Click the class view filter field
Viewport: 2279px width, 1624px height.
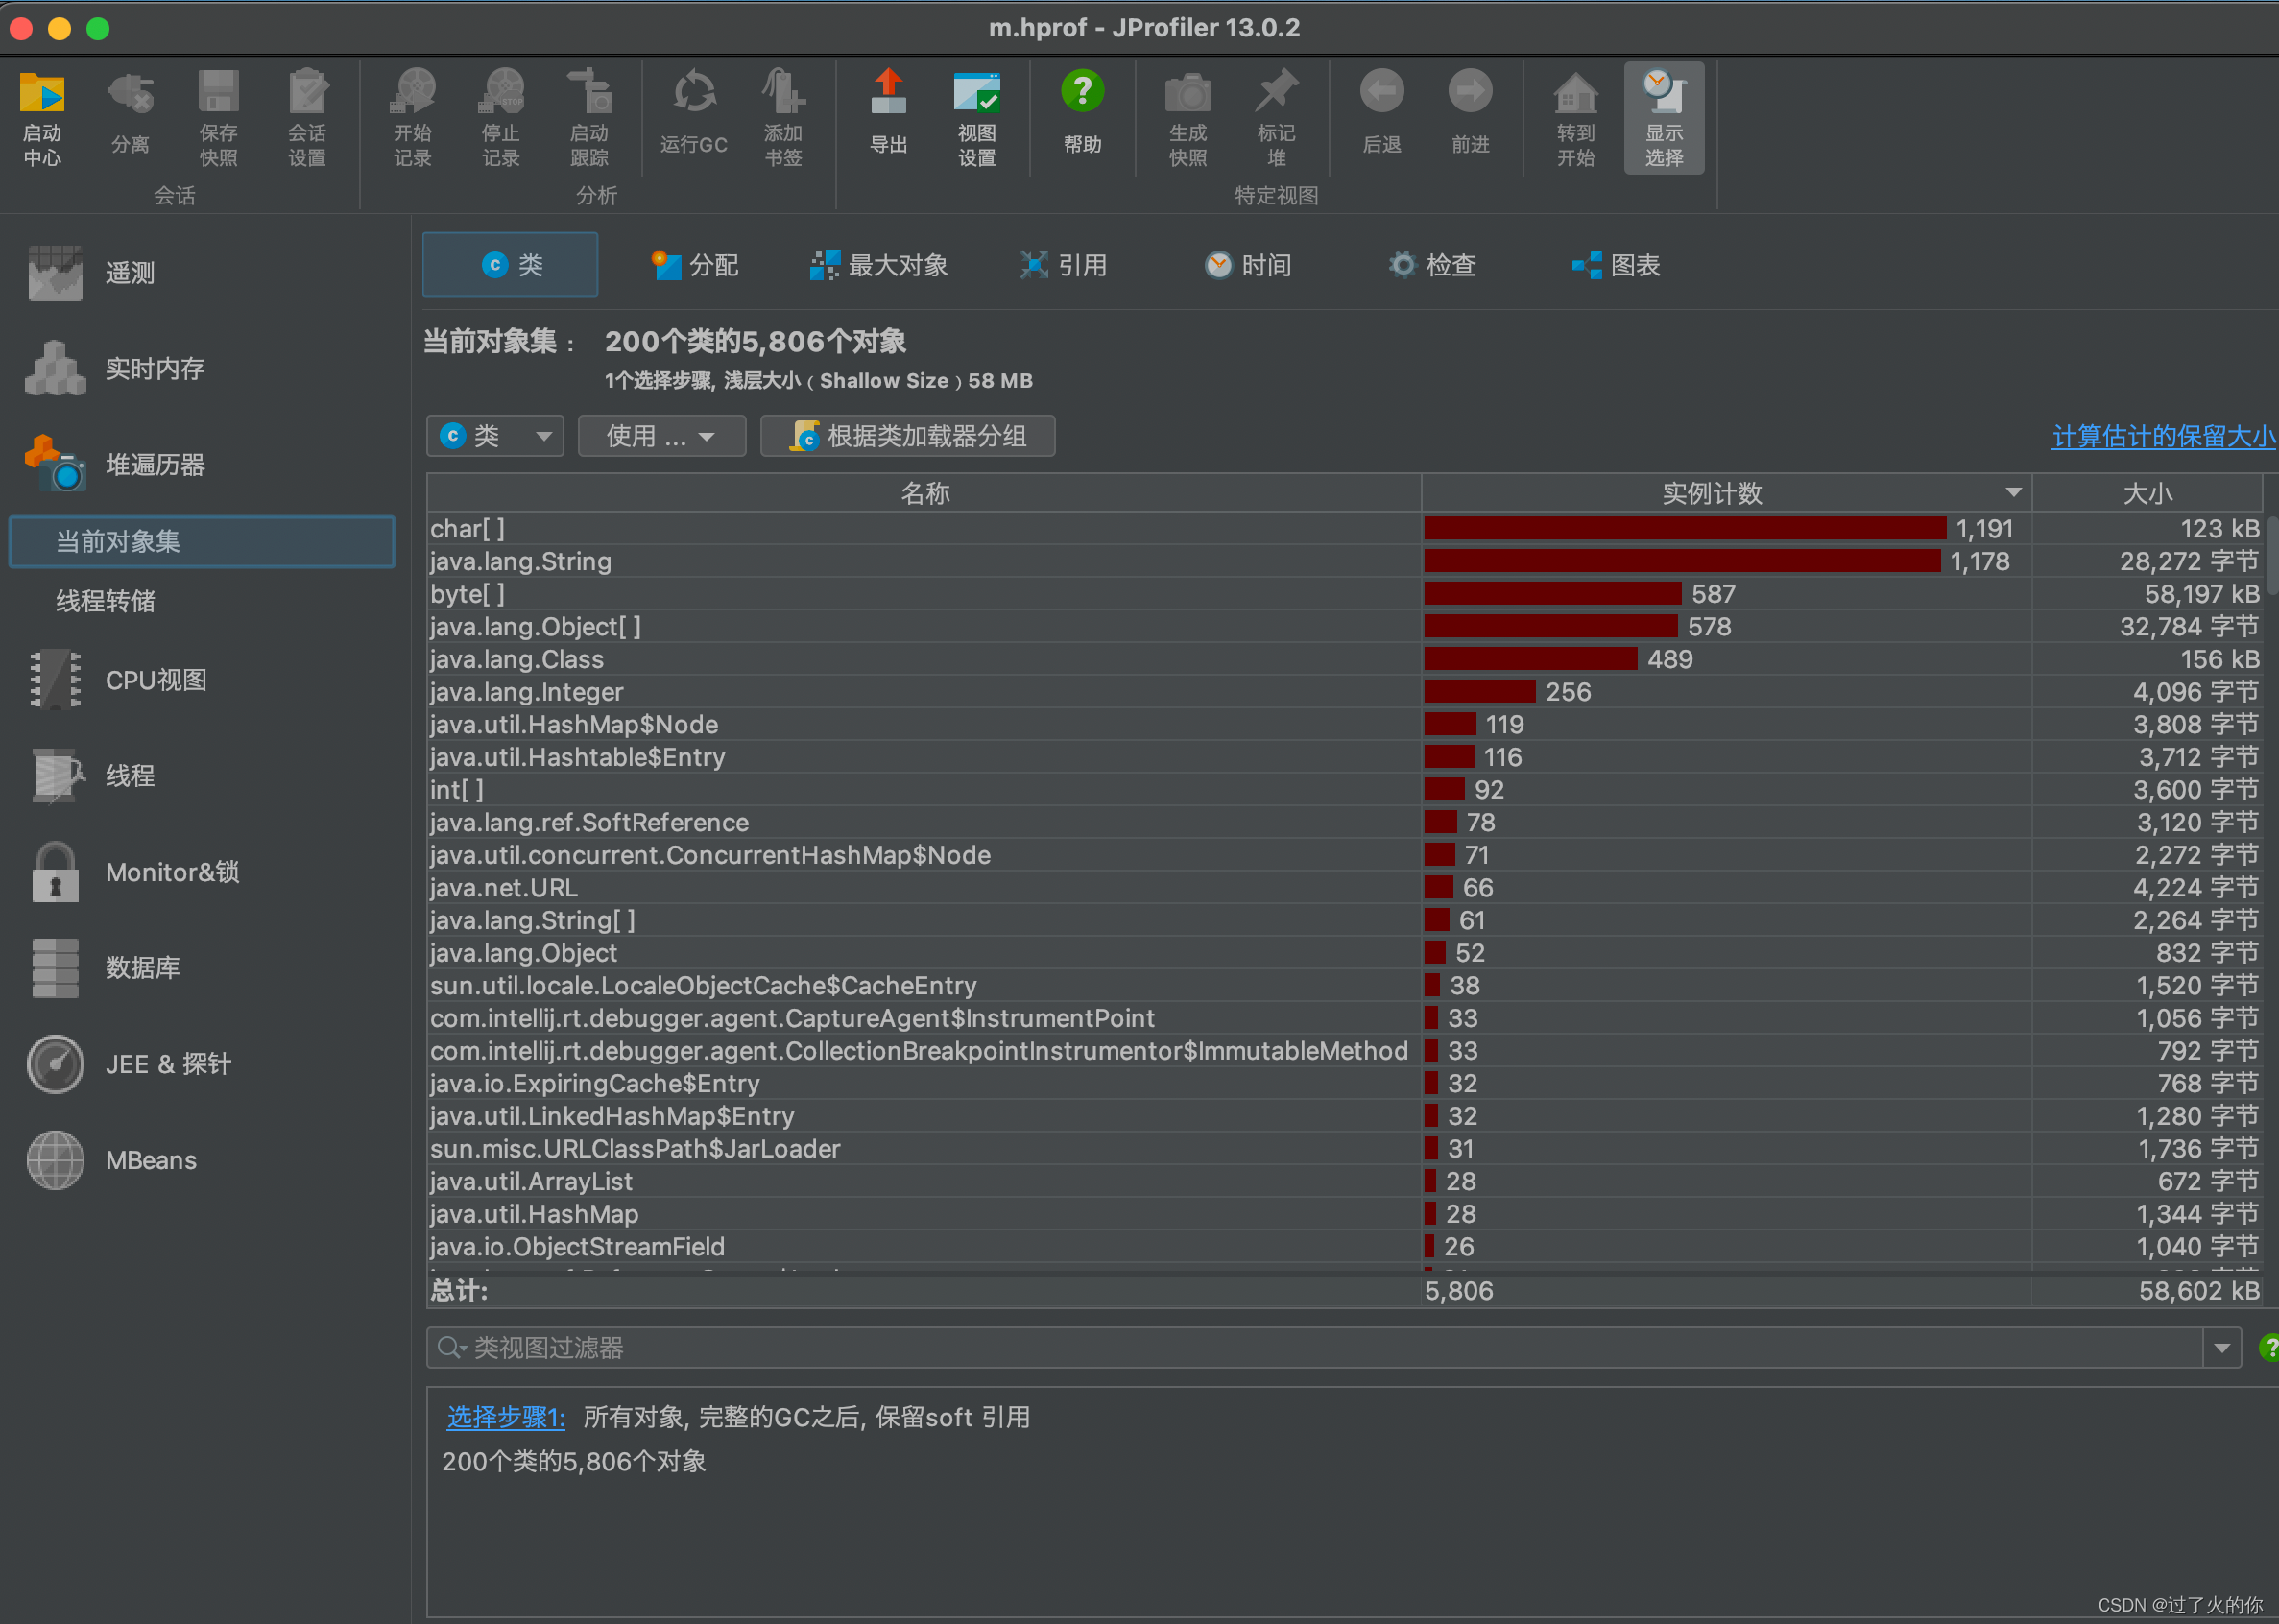[x=1315, y=1348]
